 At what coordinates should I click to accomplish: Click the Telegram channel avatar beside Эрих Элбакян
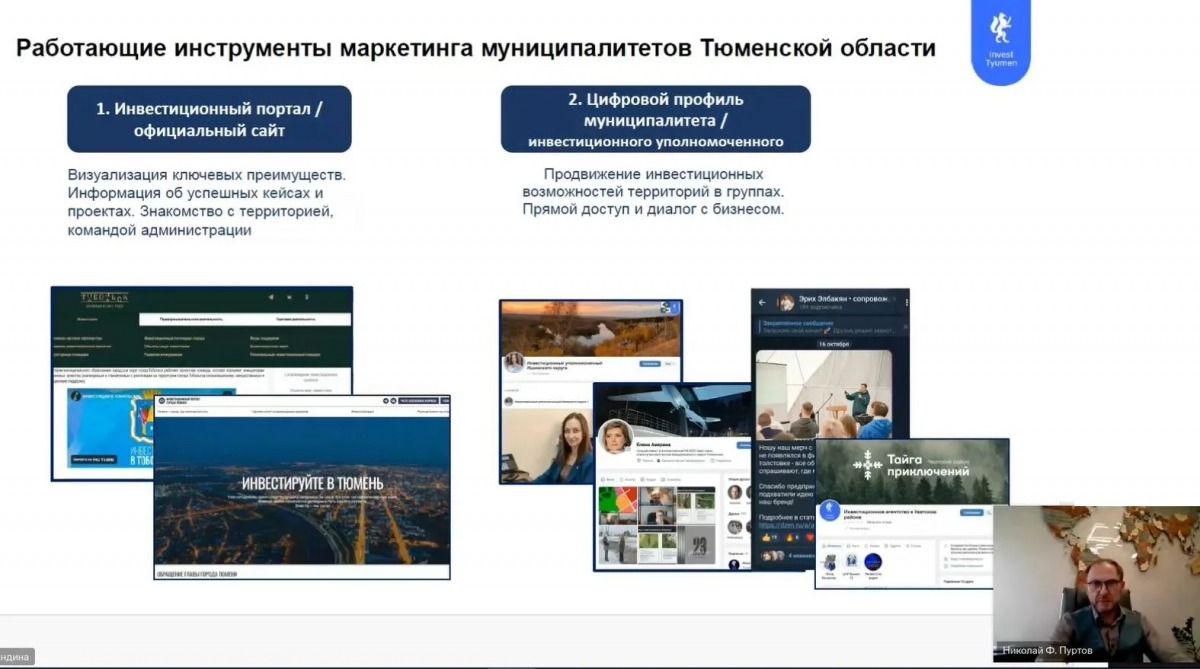(787, 302)
